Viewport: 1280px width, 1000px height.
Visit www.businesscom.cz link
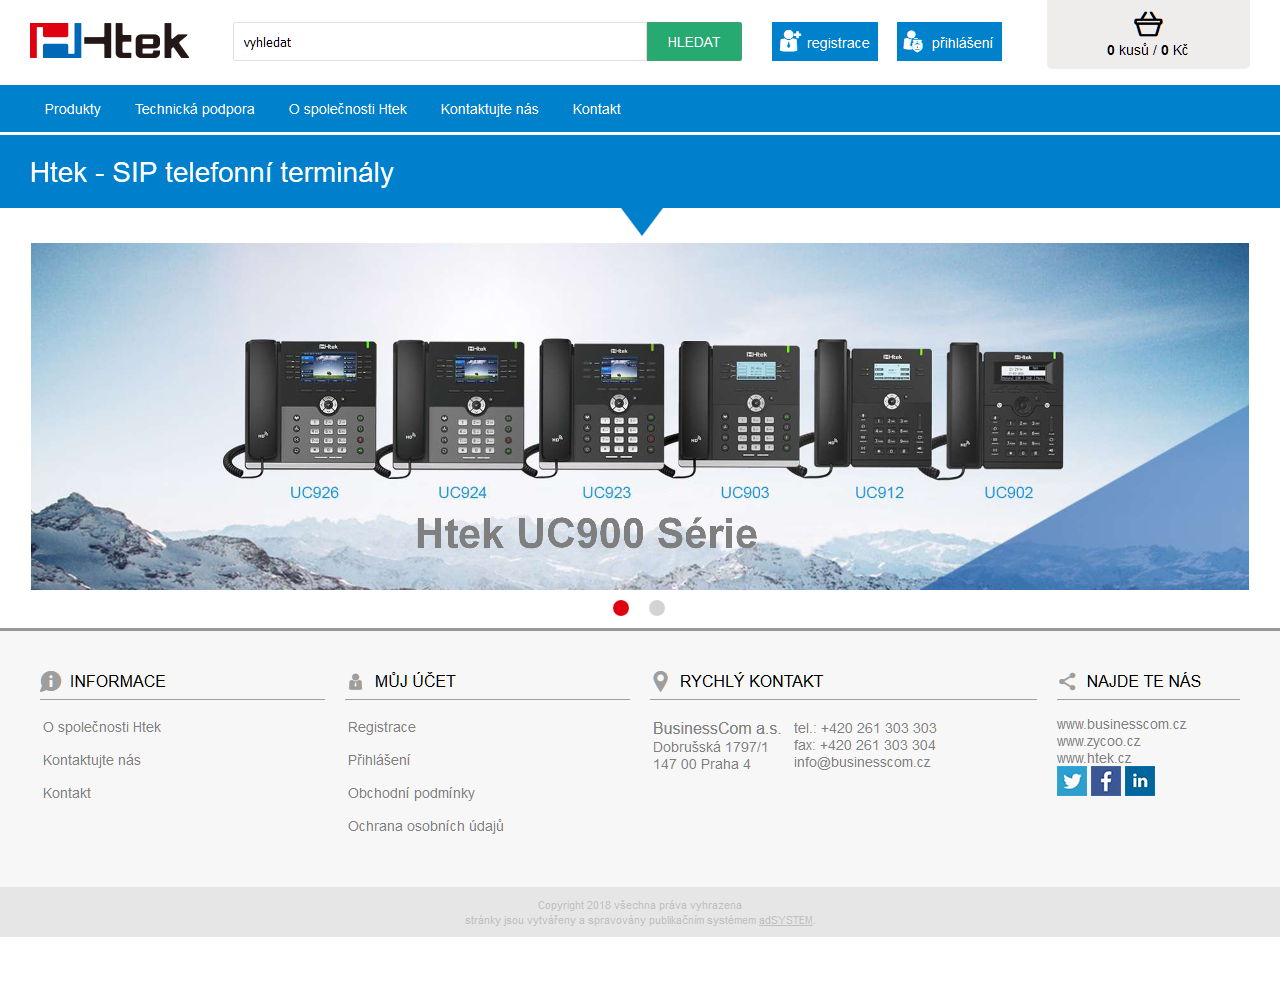1121,724
